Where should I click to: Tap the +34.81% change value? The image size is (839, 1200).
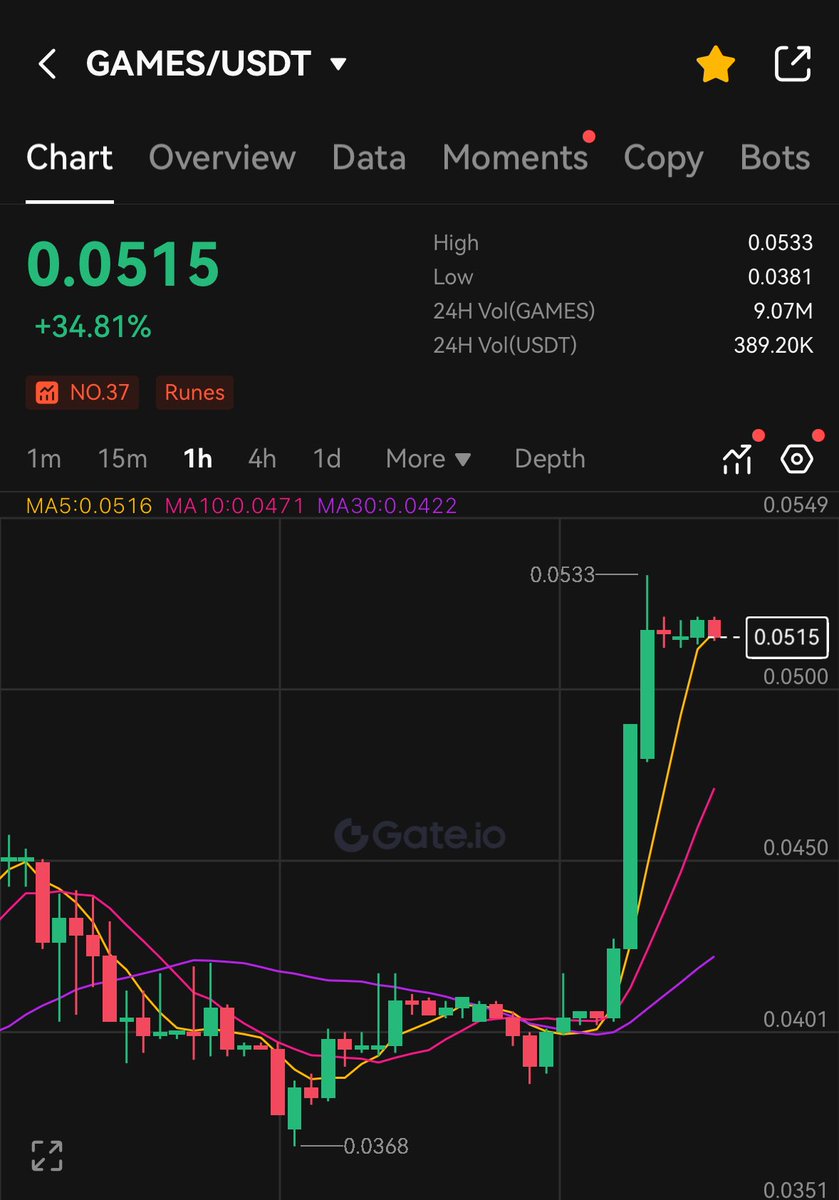click(x=93, y=327)
